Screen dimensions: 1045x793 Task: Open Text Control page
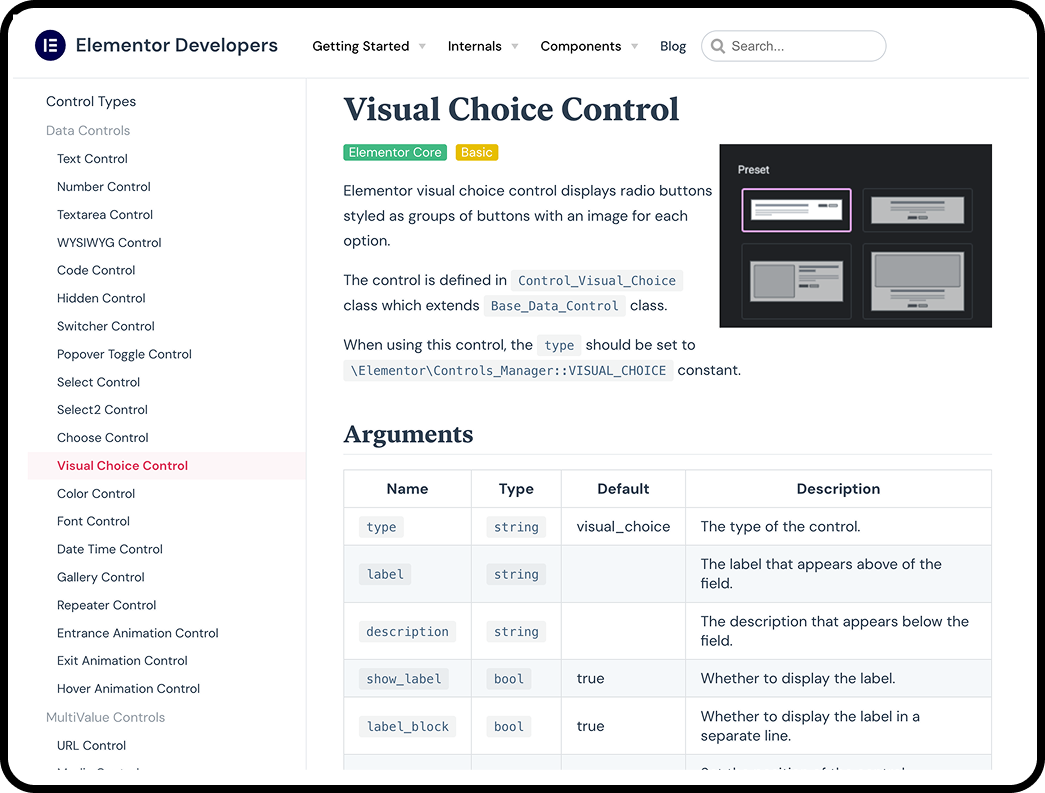click(92, 159)
